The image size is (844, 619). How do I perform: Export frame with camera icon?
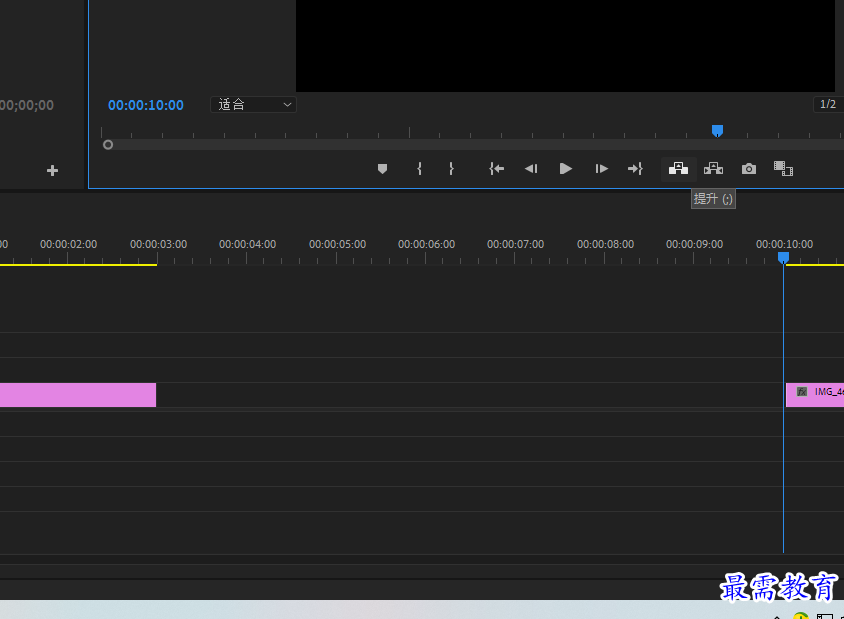[749, 169]
